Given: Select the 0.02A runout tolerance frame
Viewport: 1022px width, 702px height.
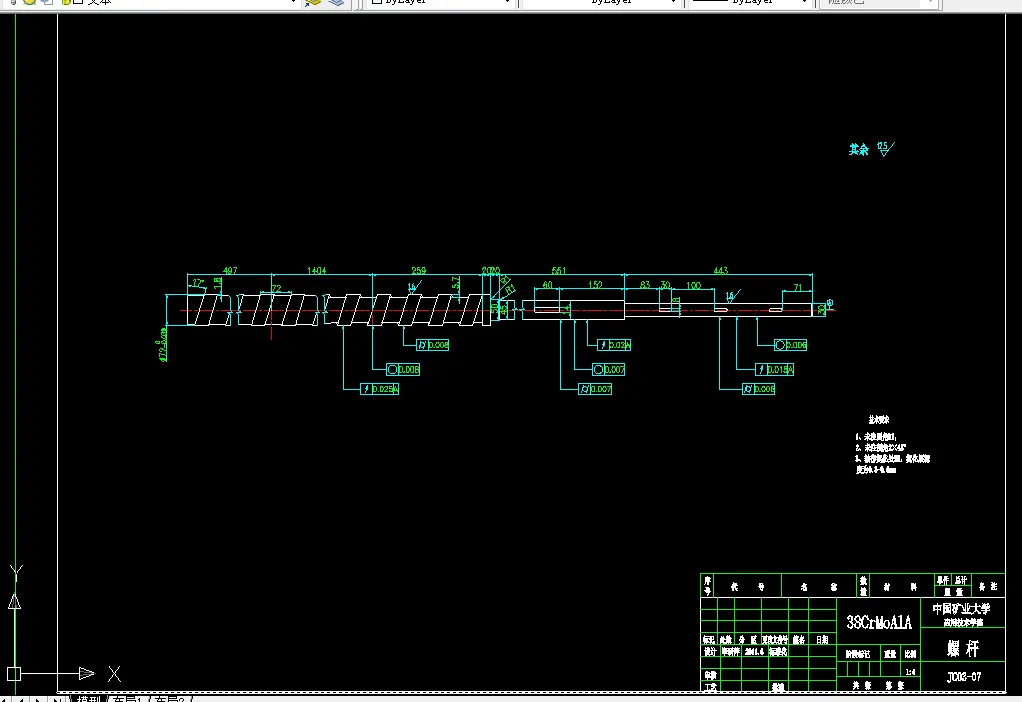Looking at the screenshot, I should click(614, 345).
